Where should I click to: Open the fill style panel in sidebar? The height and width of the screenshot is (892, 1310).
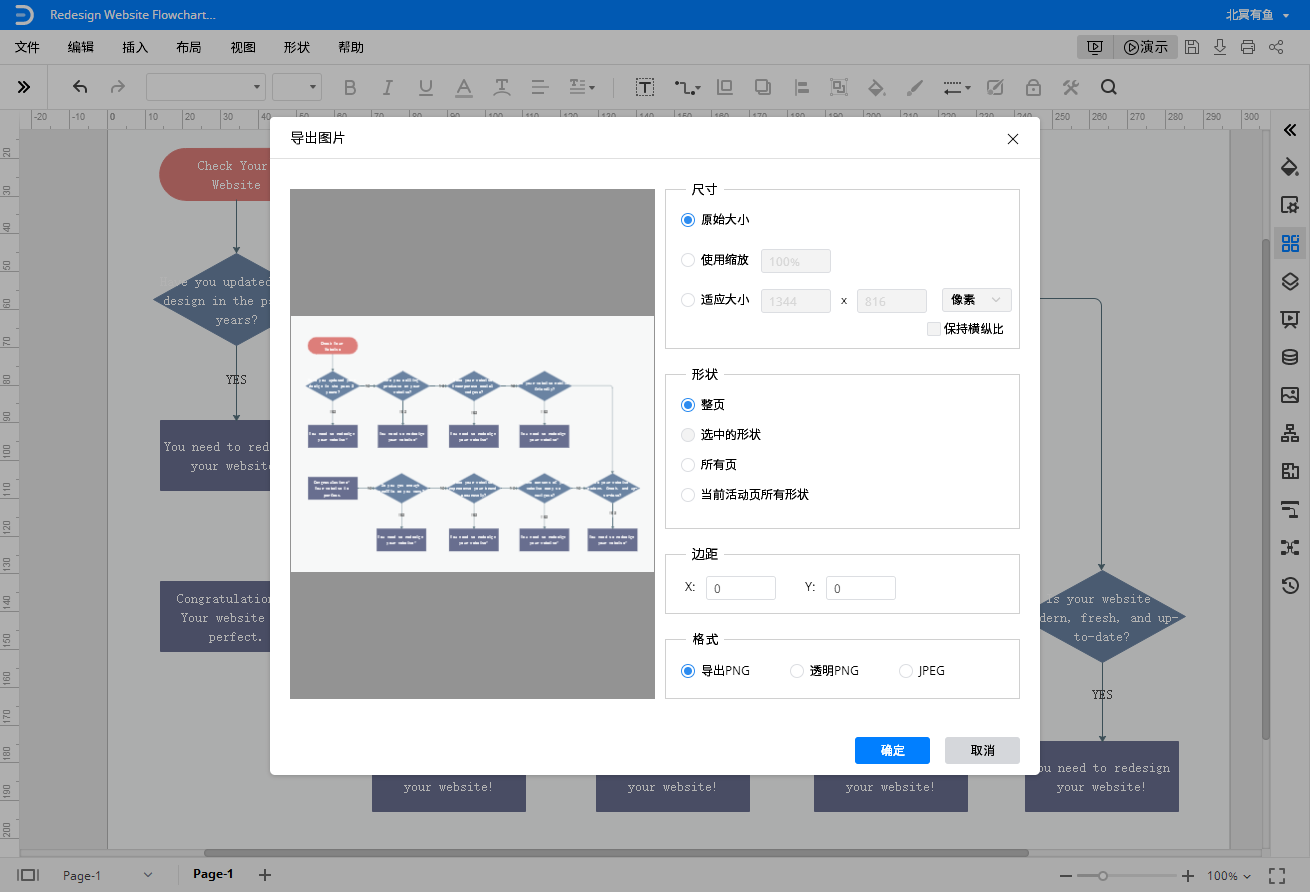(1290, 167)
